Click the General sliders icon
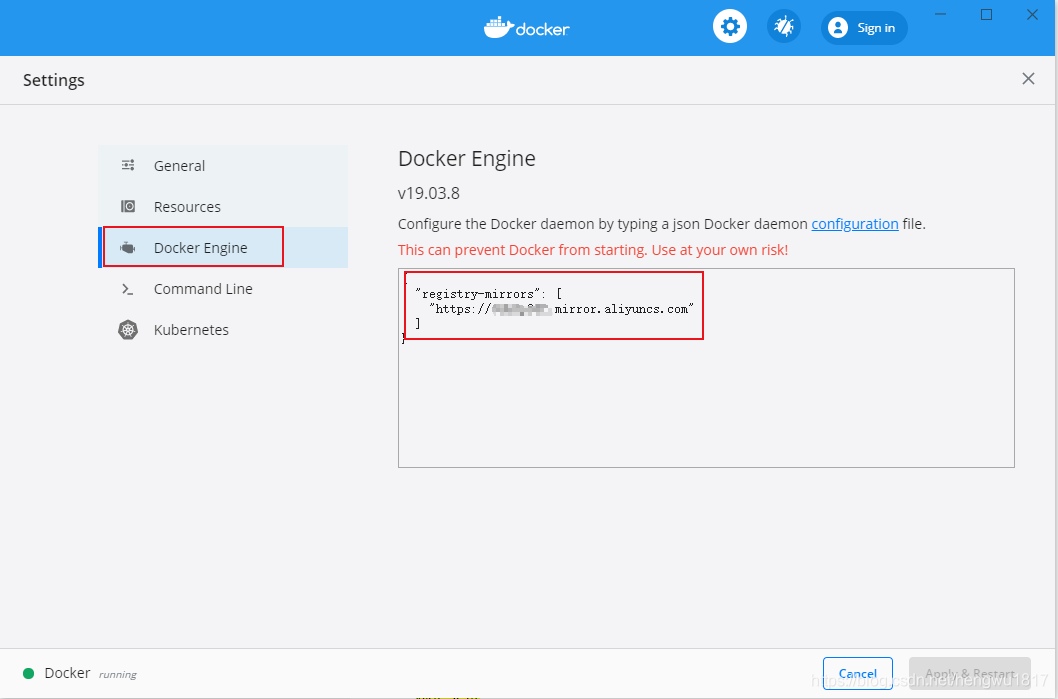 128,165
